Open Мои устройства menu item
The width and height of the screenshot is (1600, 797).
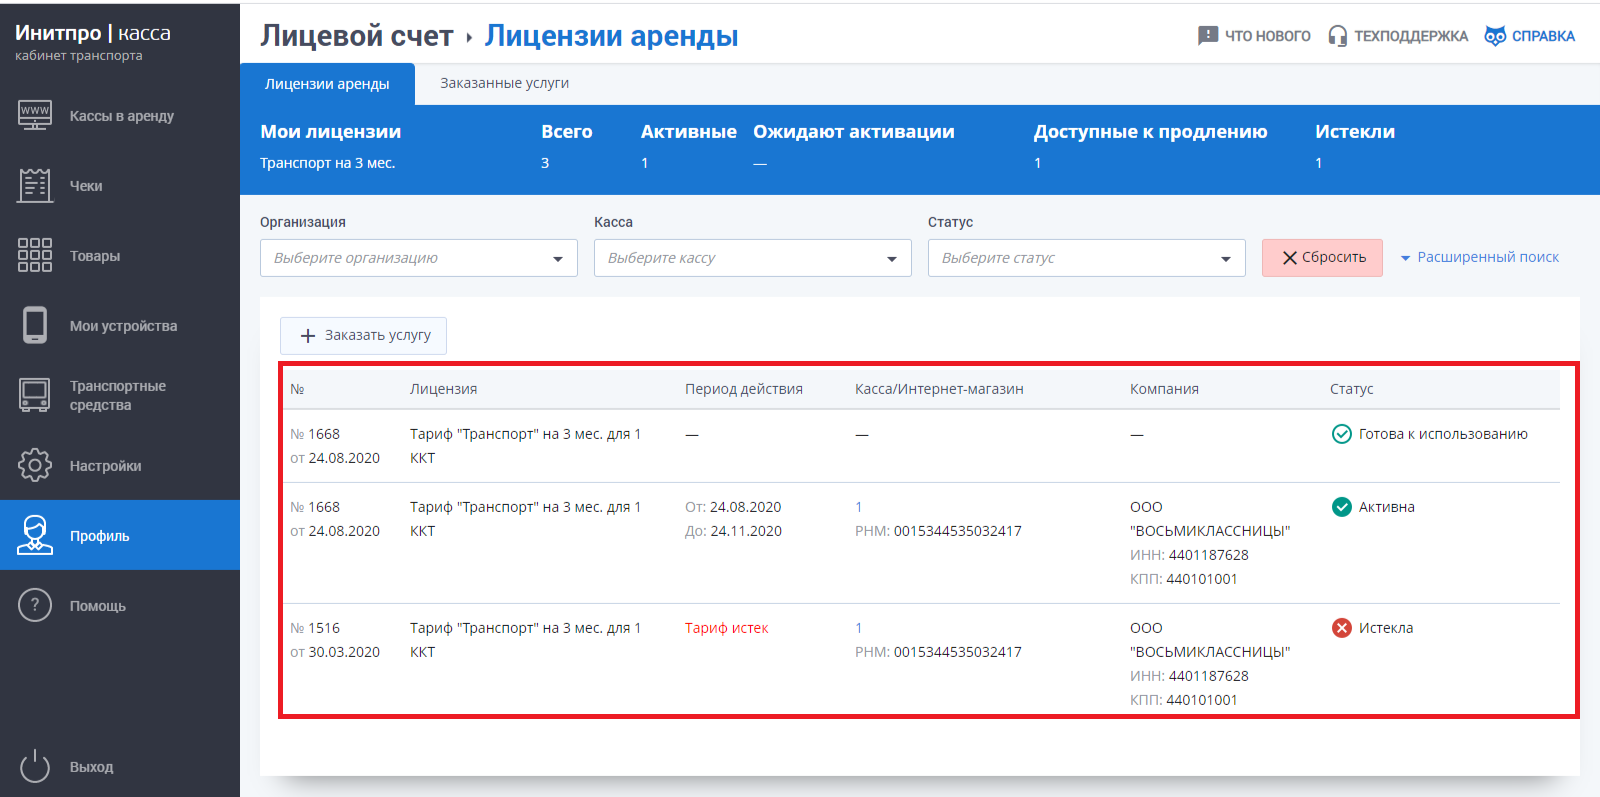120,325
